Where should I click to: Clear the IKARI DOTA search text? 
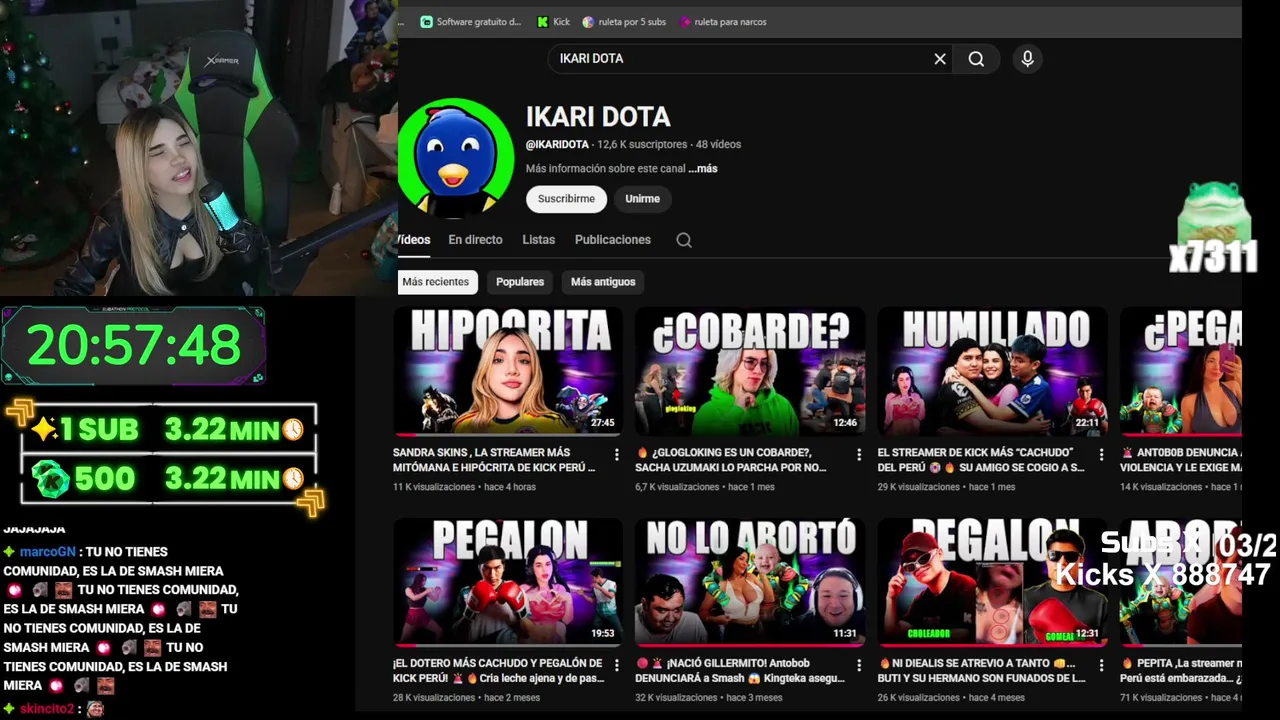pyautogui.click(x=940, y=59)
